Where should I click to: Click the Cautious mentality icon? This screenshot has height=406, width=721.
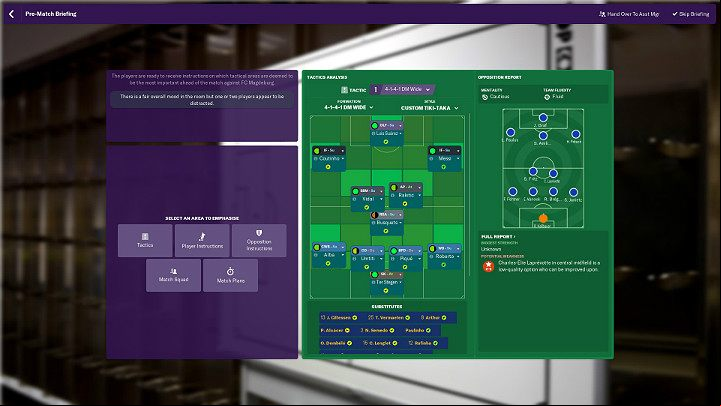485,97
